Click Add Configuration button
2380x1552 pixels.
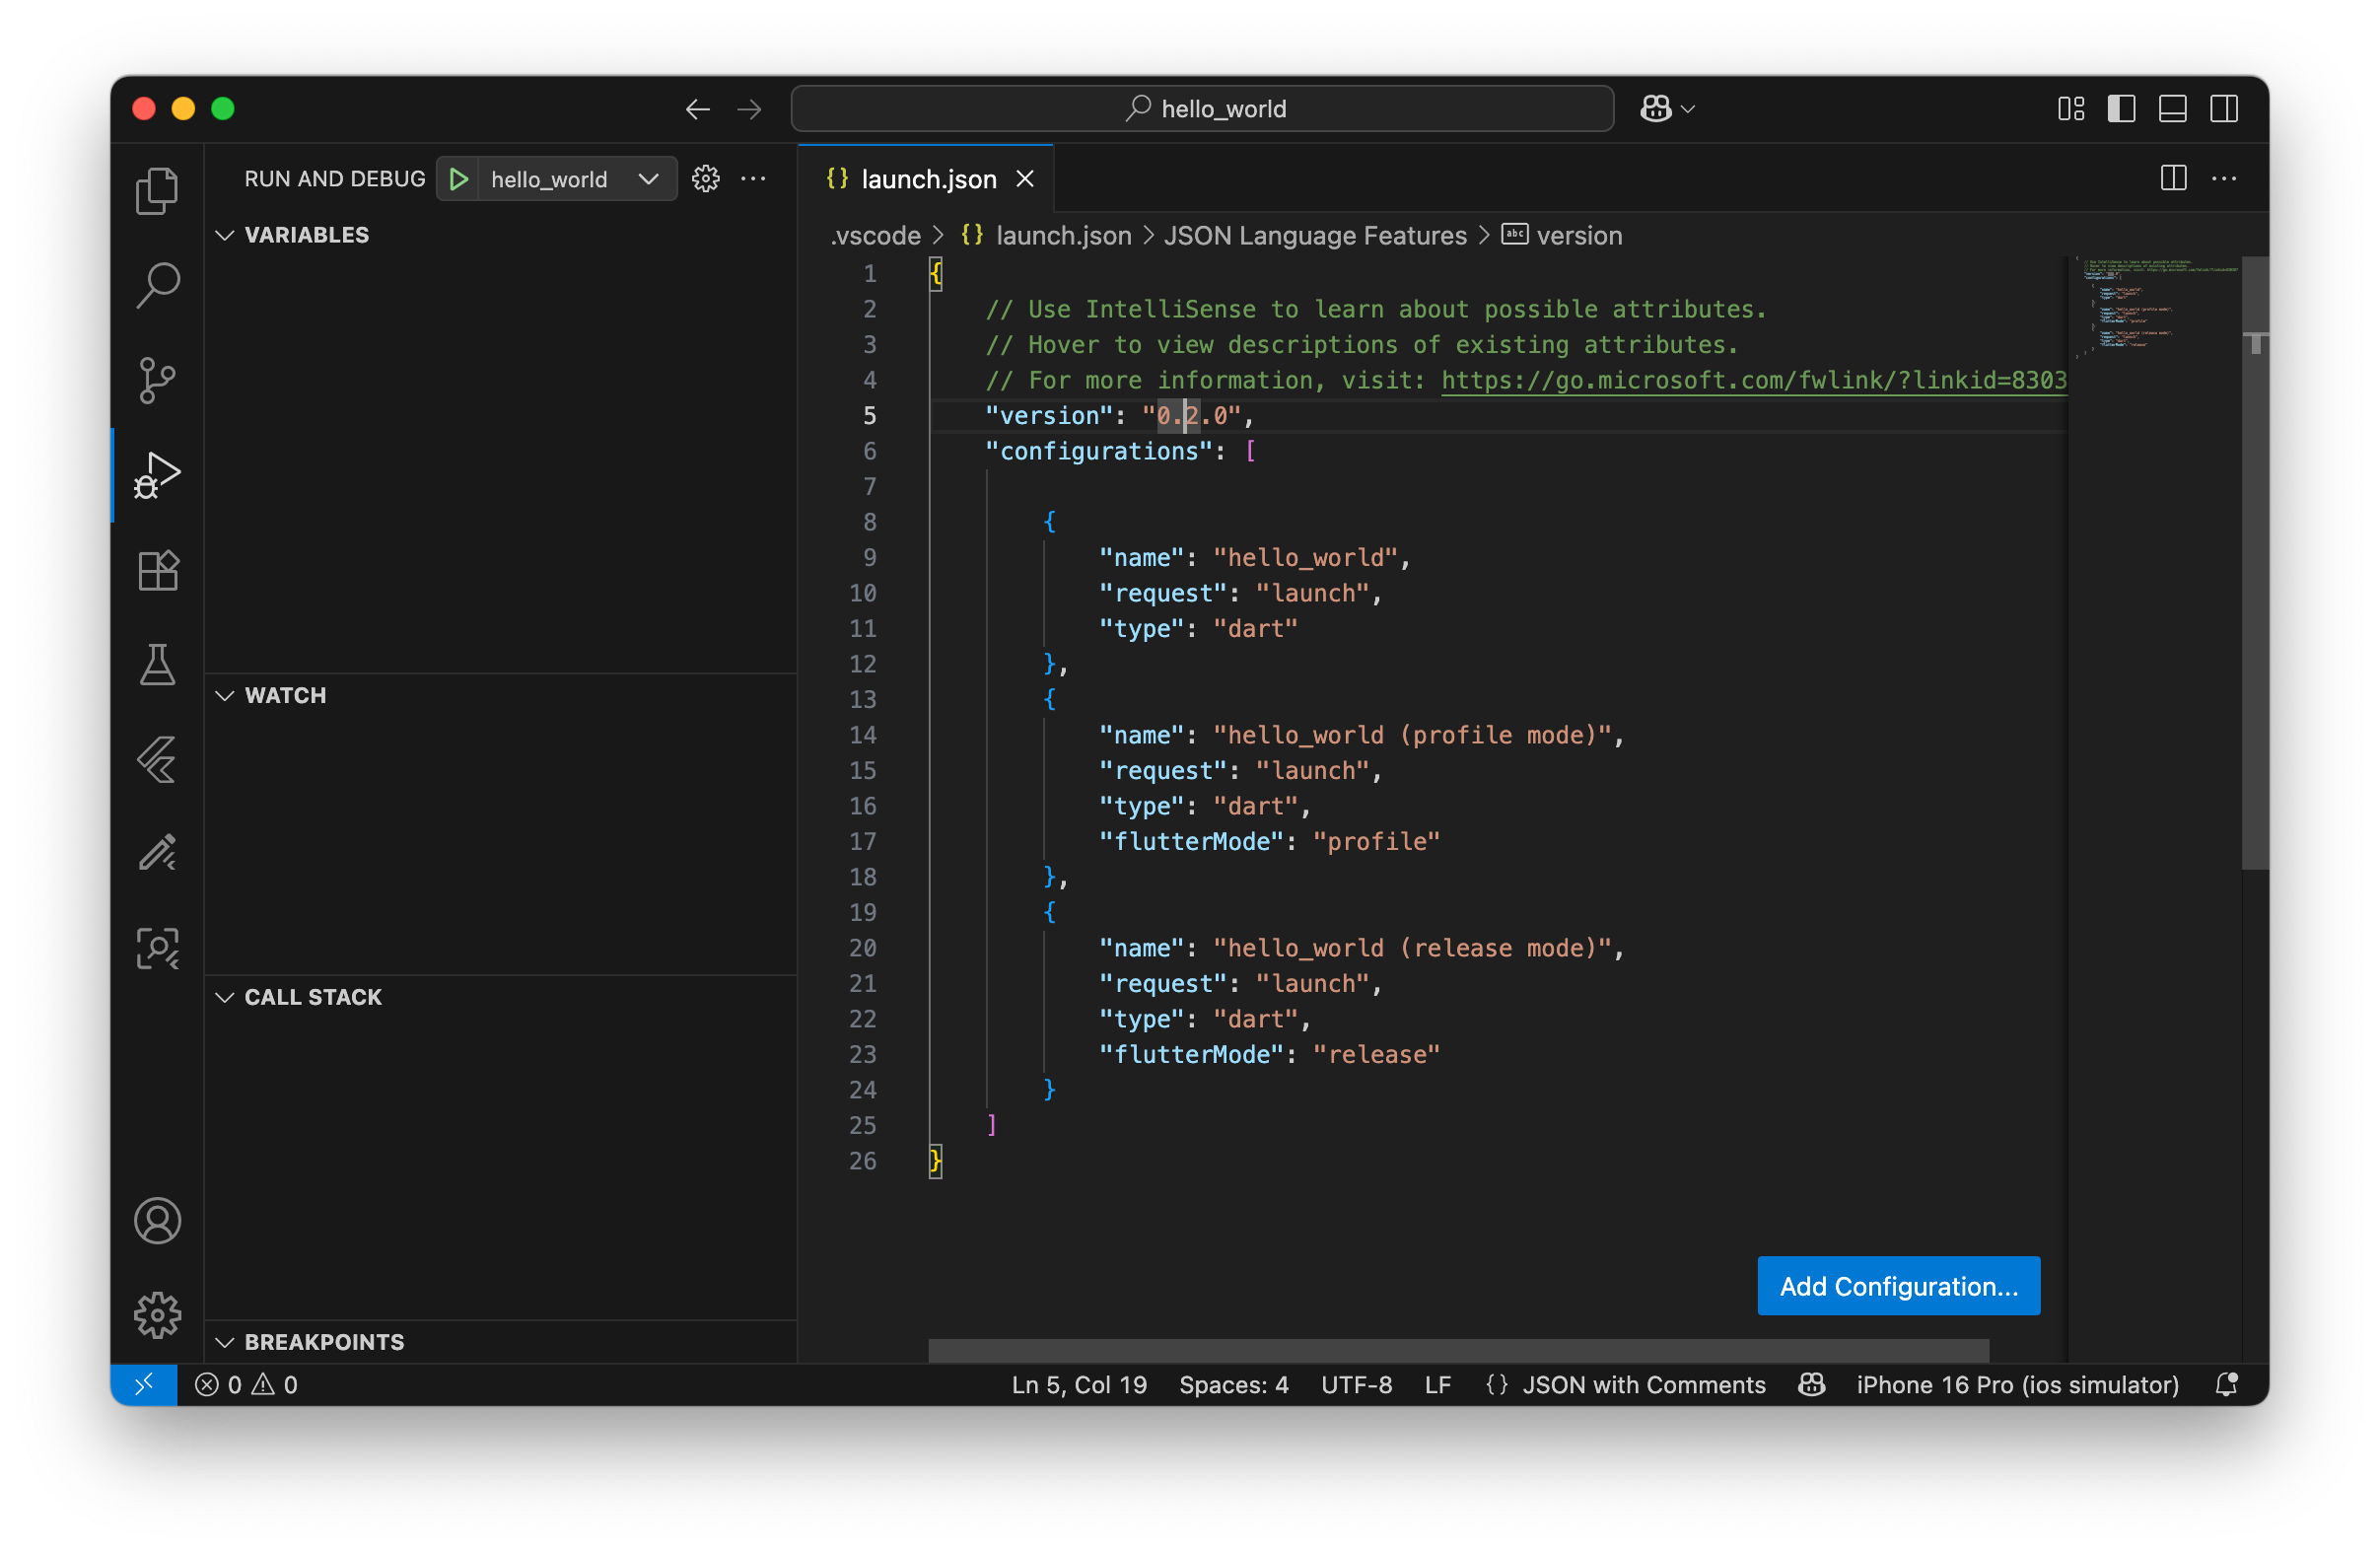[1898, 1286]
